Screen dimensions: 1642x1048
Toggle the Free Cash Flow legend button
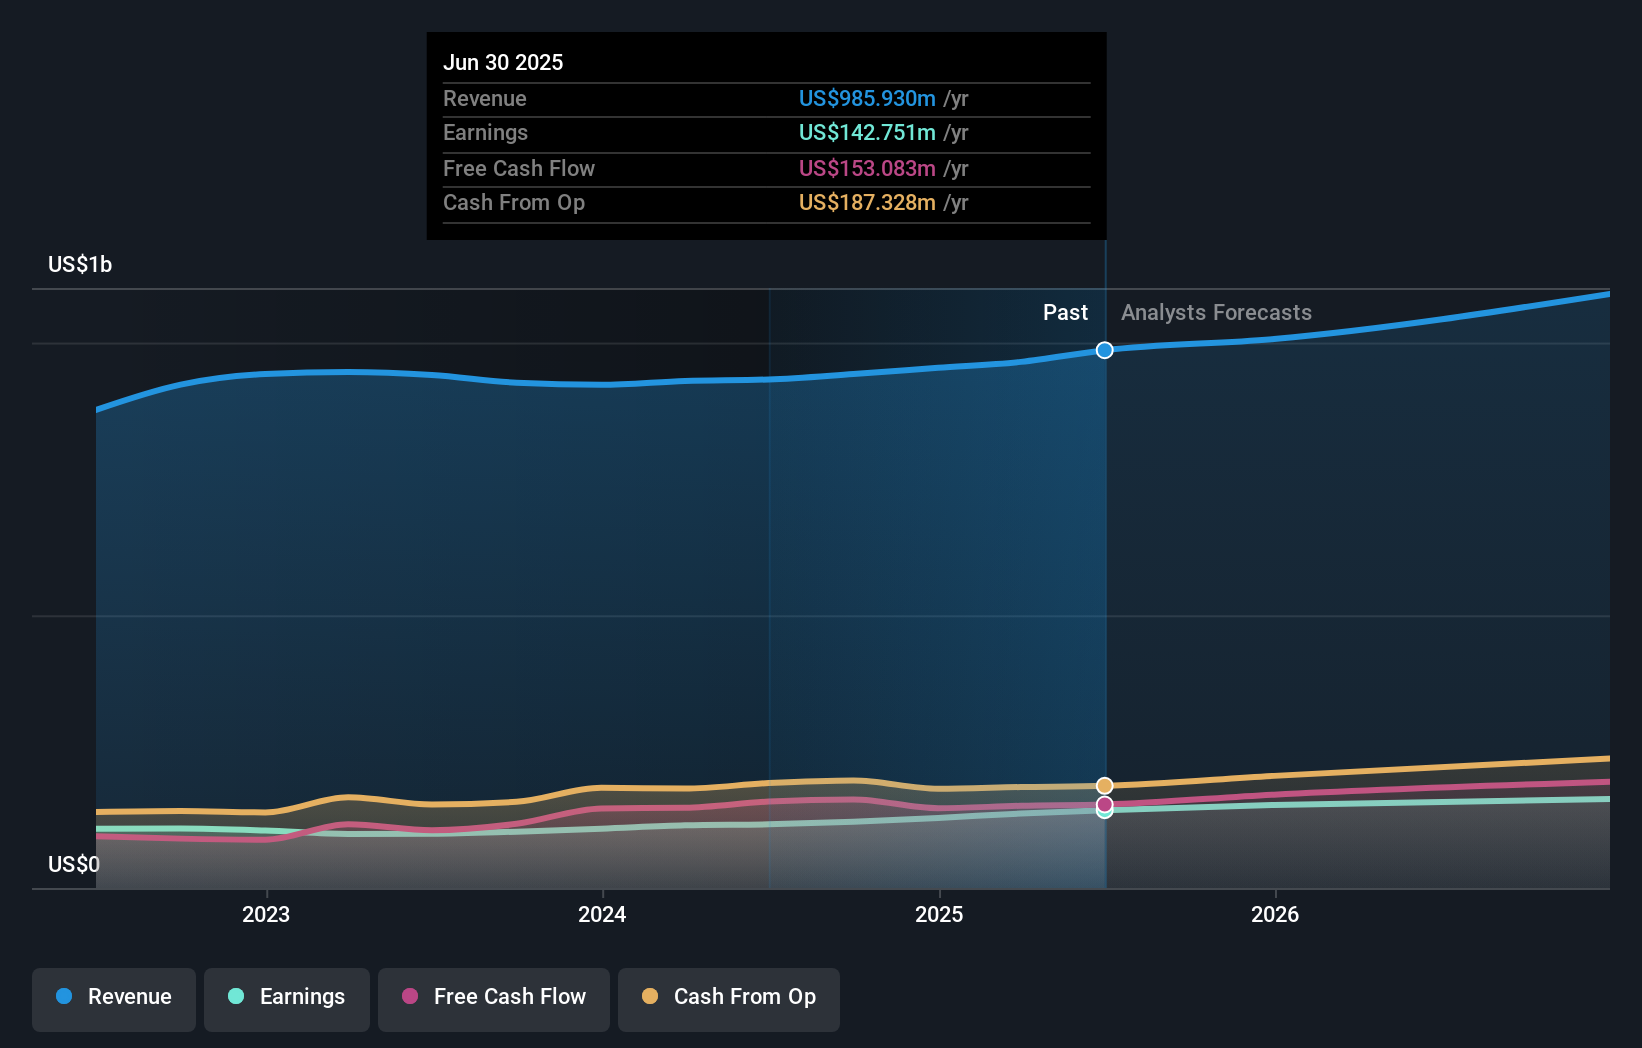tap(494, 999)
